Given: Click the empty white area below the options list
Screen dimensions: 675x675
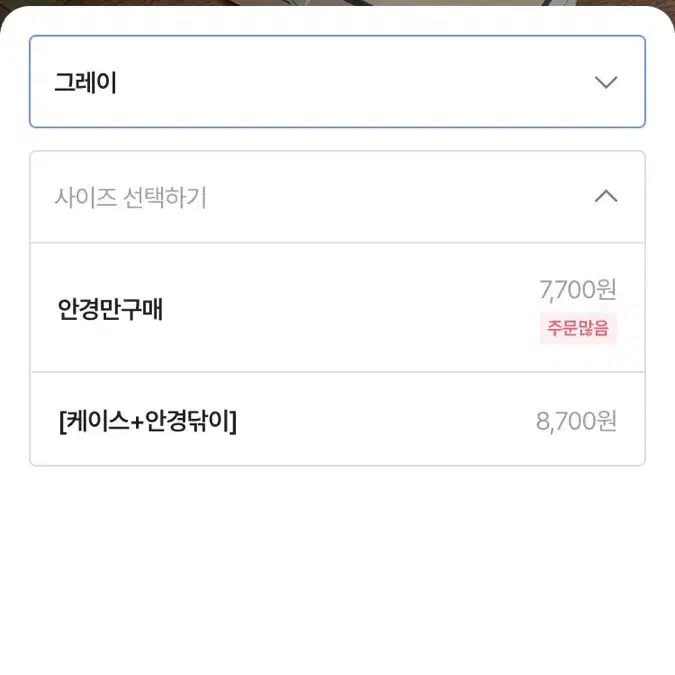Looking at the screenshot, I should (337, 568).
